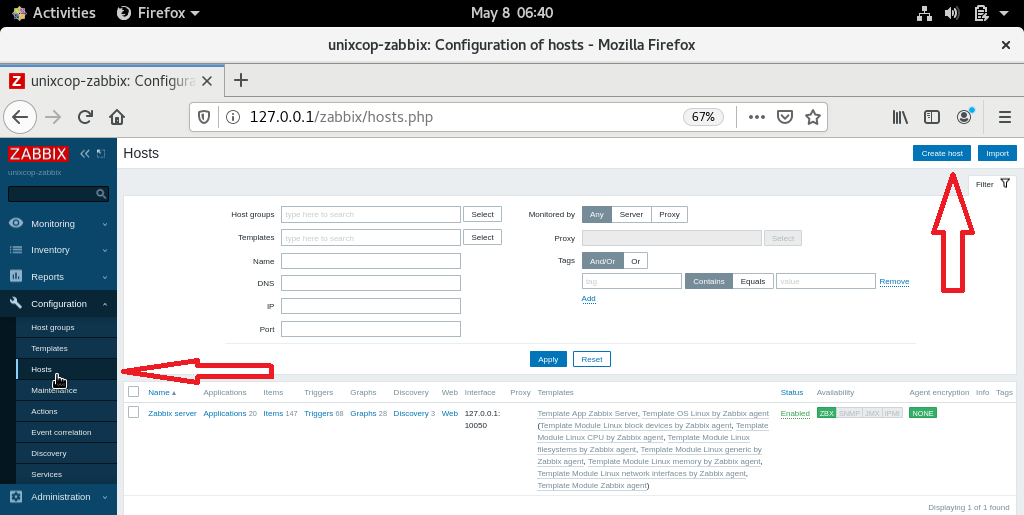Open page actions three-dot menu
The image size is (1024, 515).
coord(756,117)
